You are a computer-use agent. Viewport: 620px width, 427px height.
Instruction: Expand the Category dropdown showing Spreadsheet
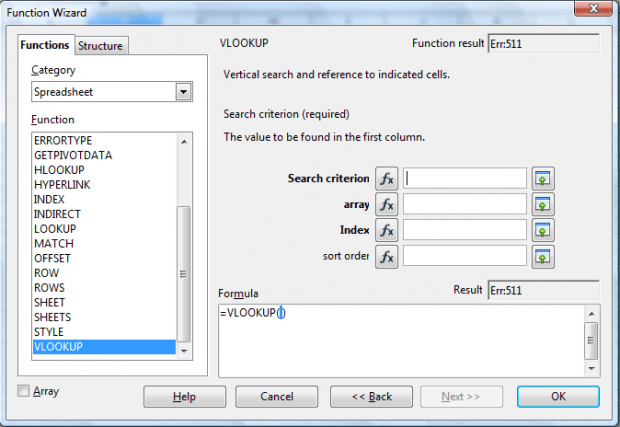[183, 92]
